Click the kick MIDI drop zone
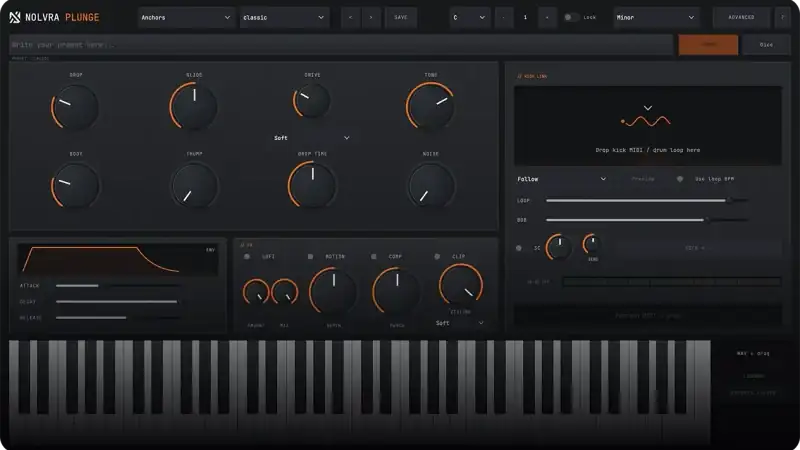 (647, 126)
